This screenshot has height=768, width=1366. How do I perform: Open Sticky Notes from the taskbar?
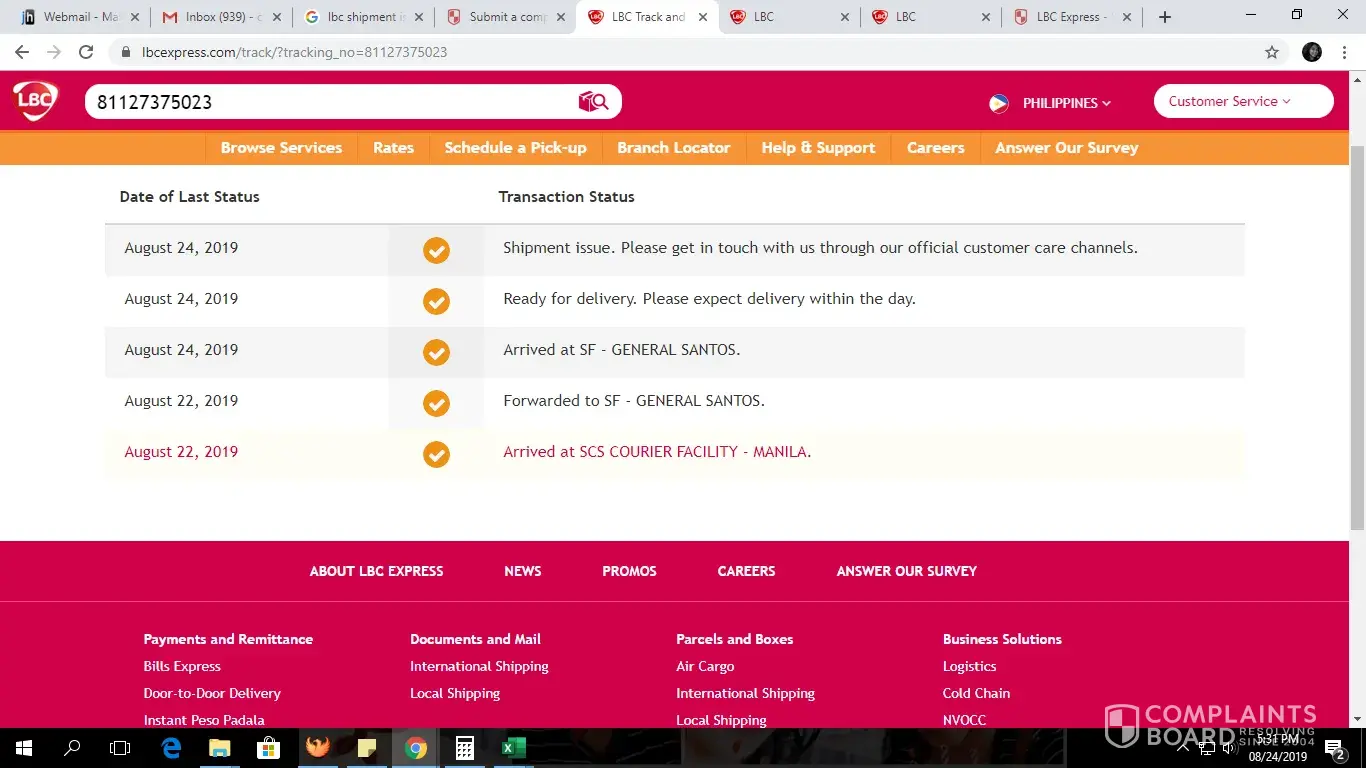tap(367, 748)
